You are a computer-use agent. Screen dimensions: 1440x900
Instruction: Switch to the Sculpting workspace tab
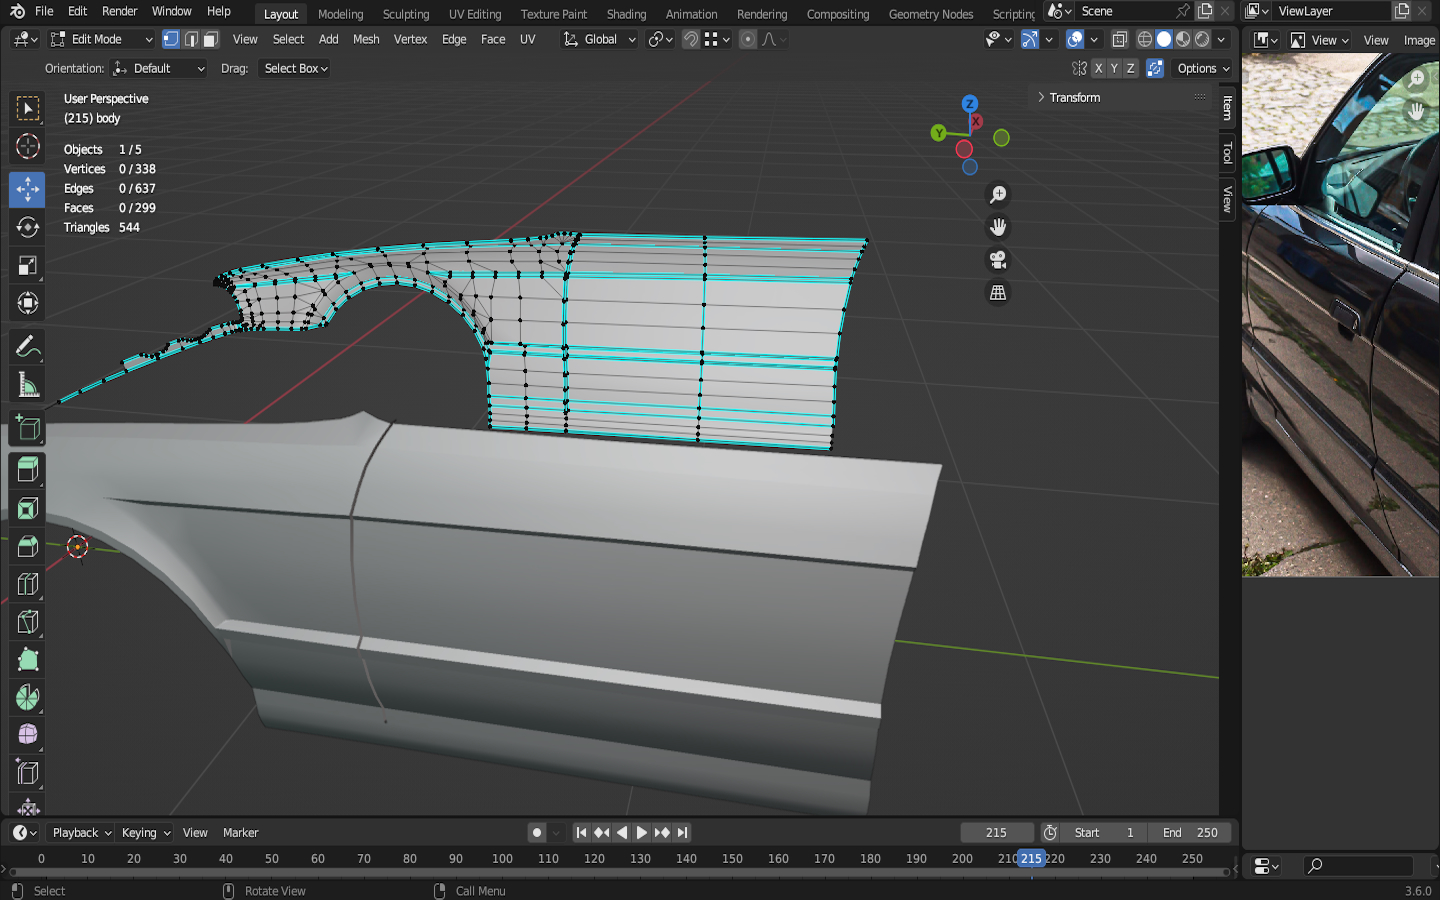pyautogui.click(x=405, y=14)
